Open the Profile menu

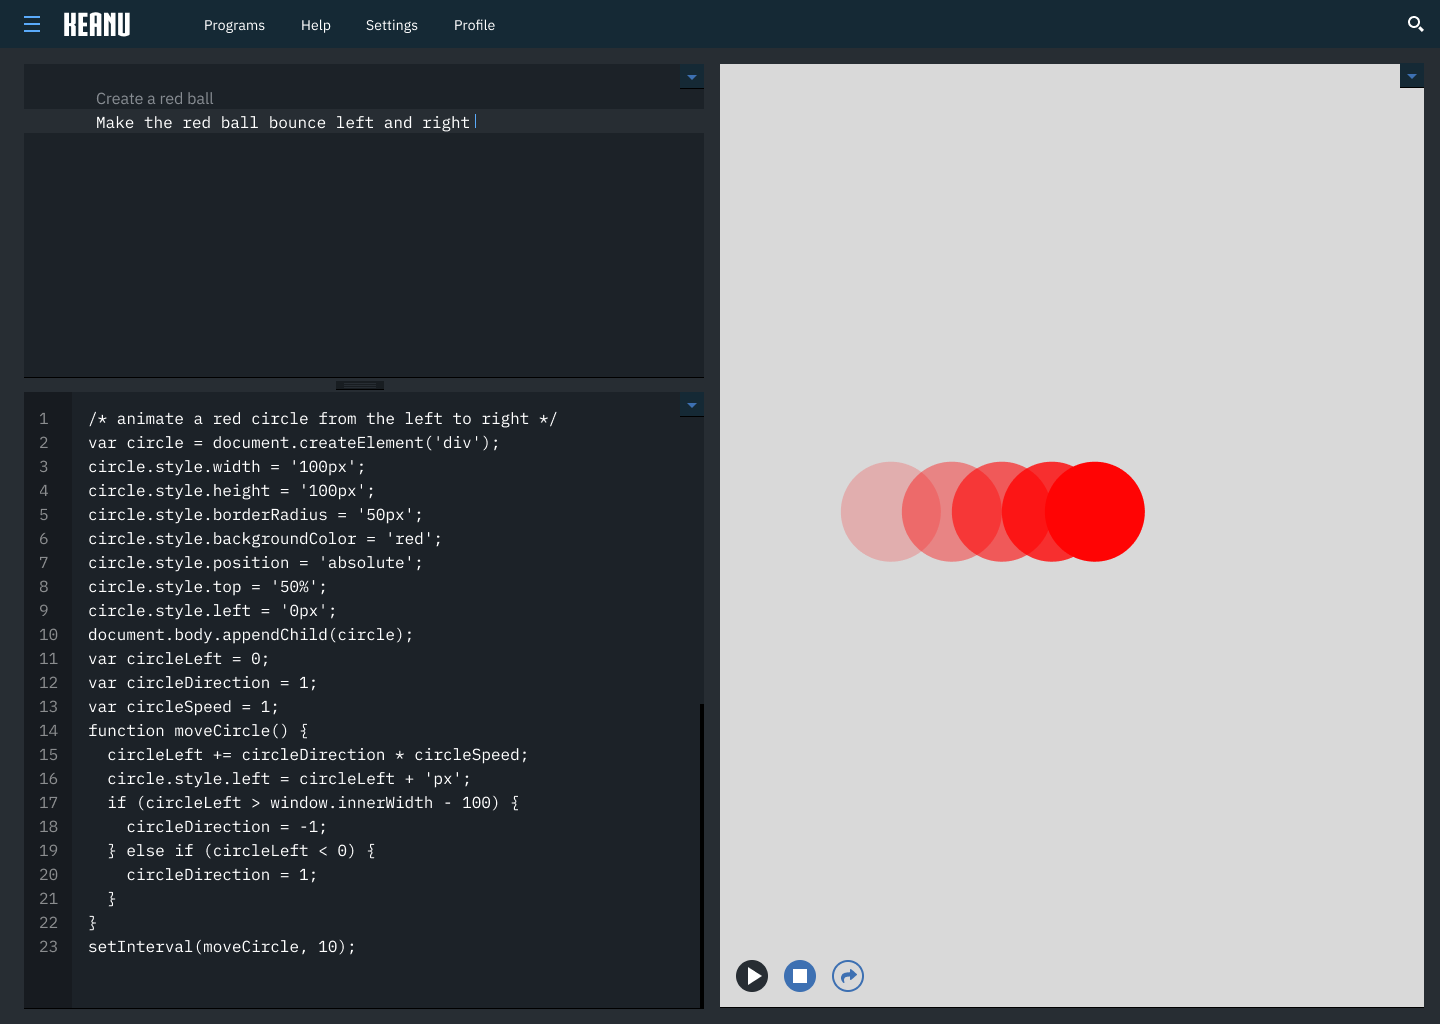(474, 25)
